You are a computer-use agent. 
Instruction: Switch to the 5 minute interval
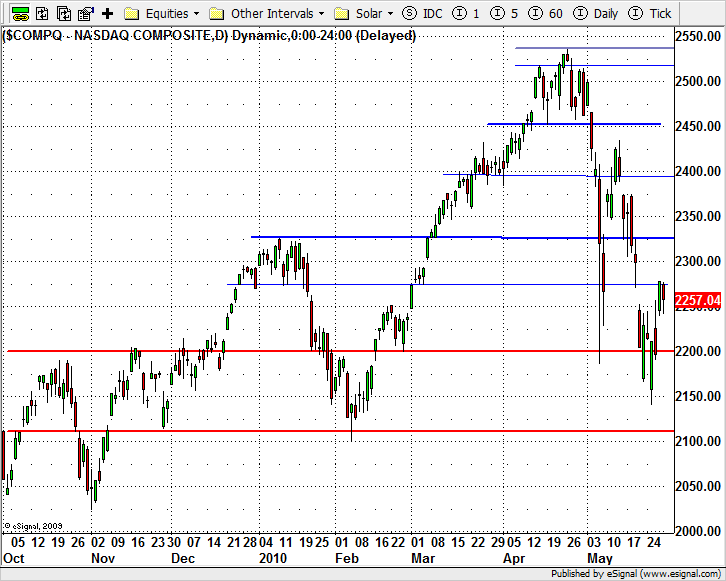point(504,13)
